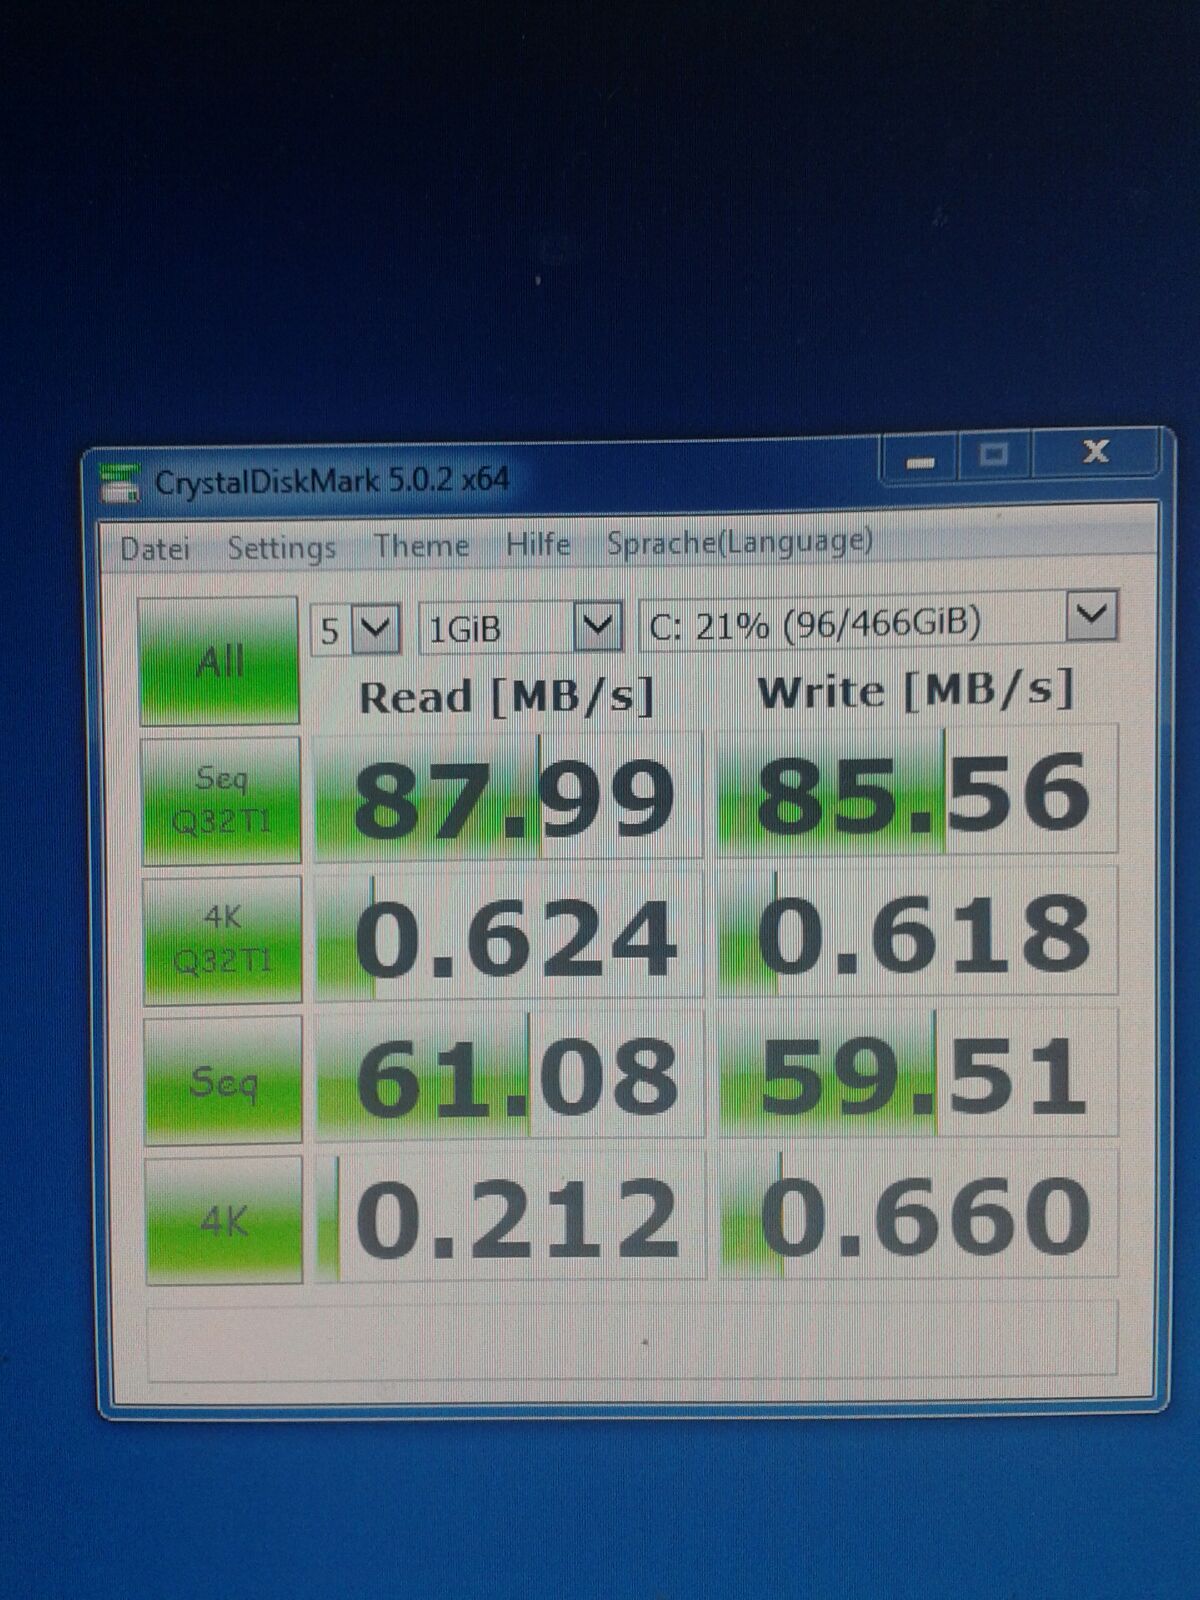Screen dimensions: 1200x1600
Task: Start the plain 4K test
Action: (224, 1220)
